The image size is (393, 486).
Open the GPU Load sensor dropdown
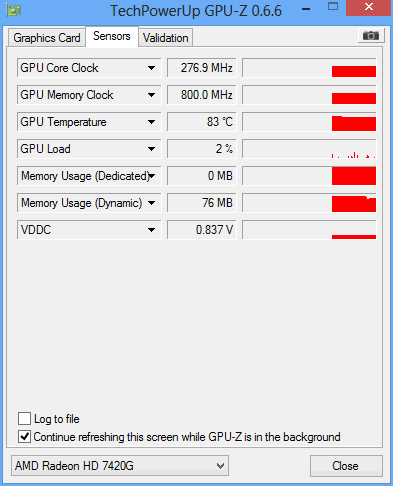tap(151, 149)
